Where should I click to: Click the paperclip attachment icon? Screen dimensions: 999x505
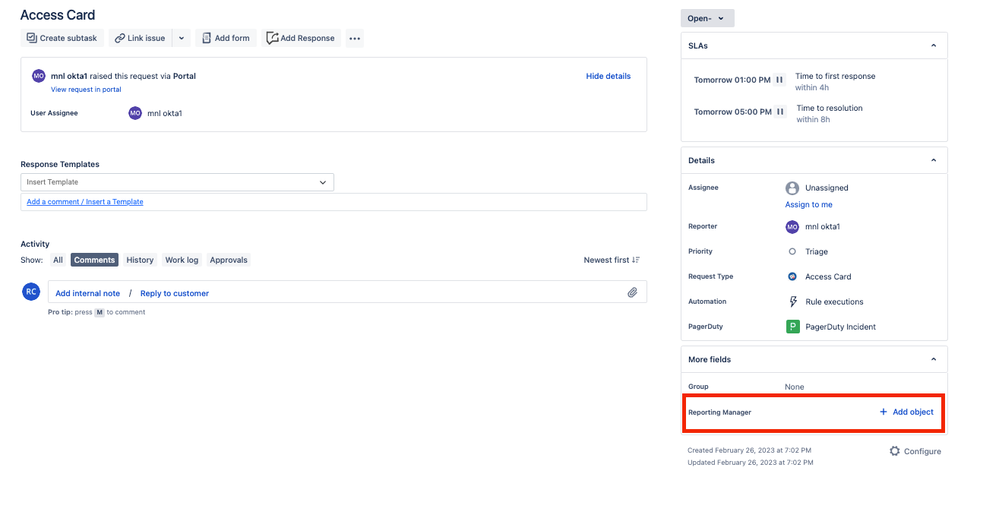click(632, 293)
